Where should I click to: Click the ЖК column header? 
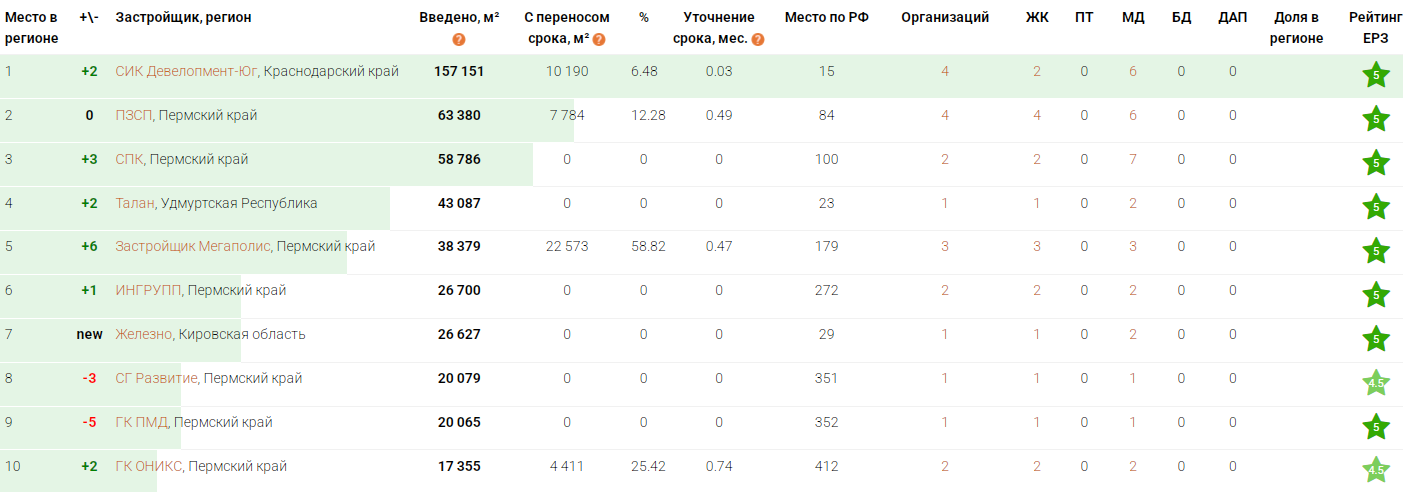[x=1037, y=17]
